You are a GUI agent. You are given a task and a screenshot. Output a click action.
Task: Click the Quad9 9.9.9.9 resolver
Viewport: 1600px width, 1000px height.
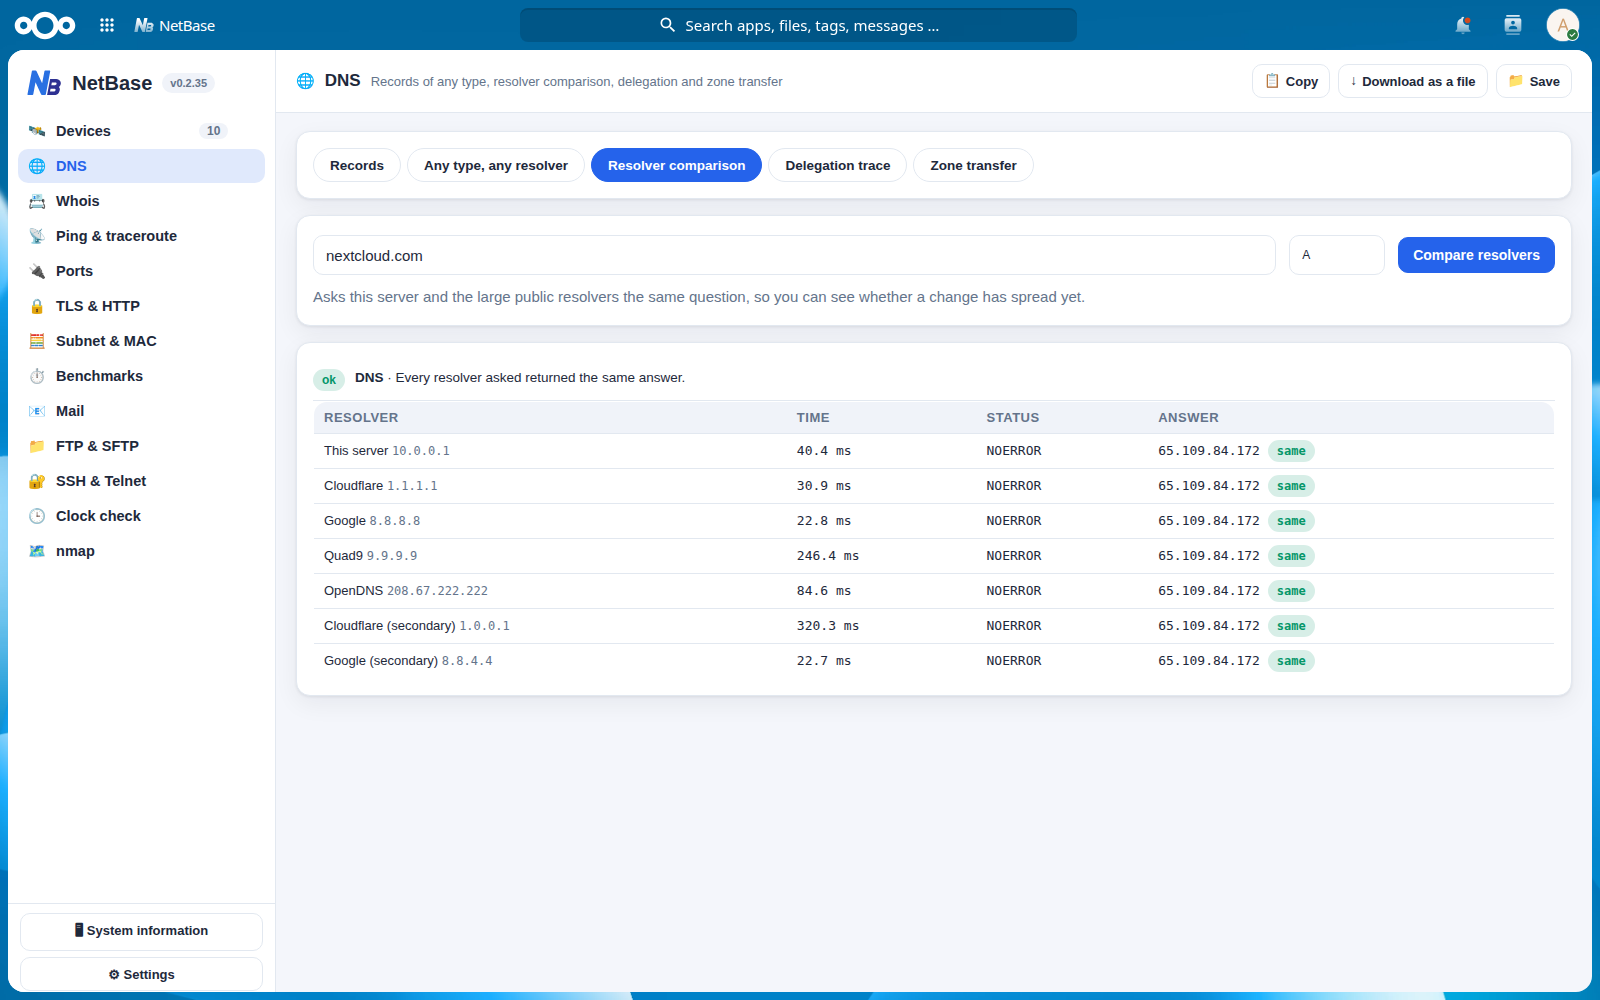371,556
